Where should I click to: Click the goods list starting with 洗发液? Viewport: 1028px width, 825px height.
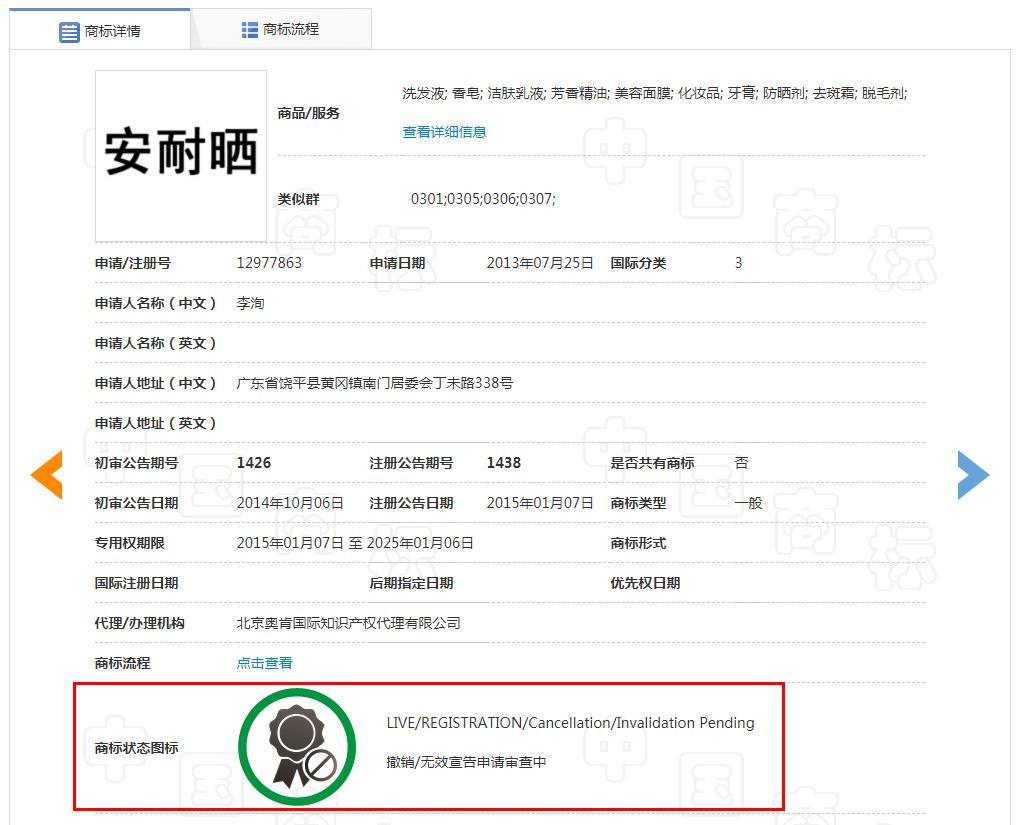point(654,93)
